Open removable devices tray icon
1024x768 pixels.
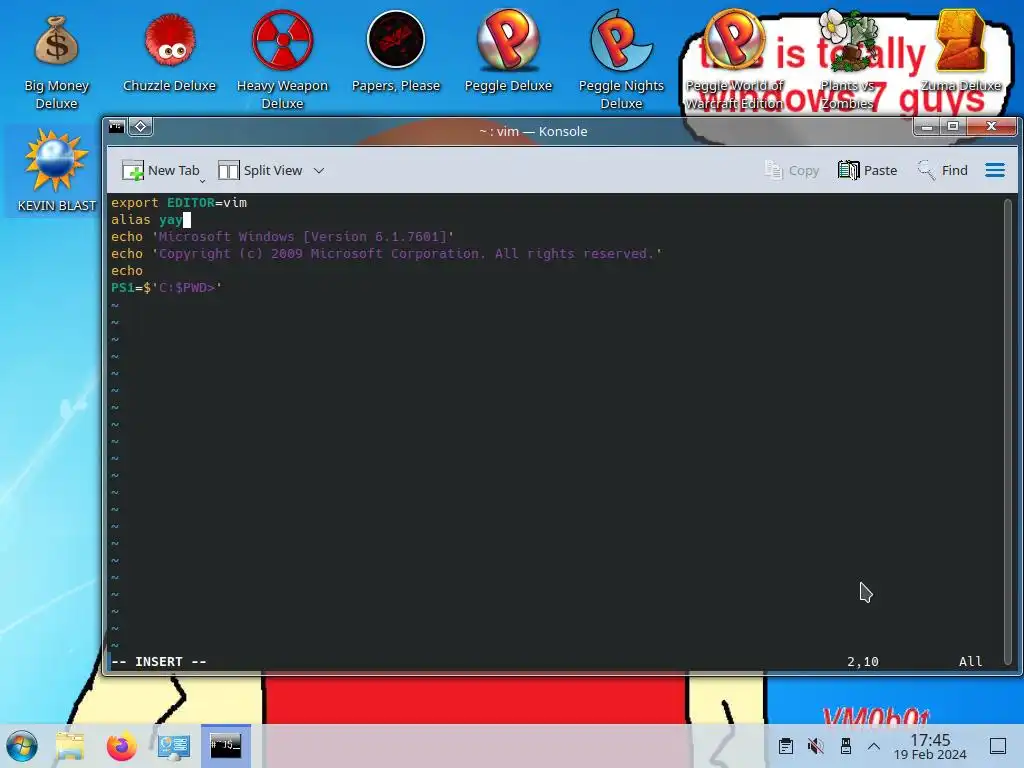[846, 746]
